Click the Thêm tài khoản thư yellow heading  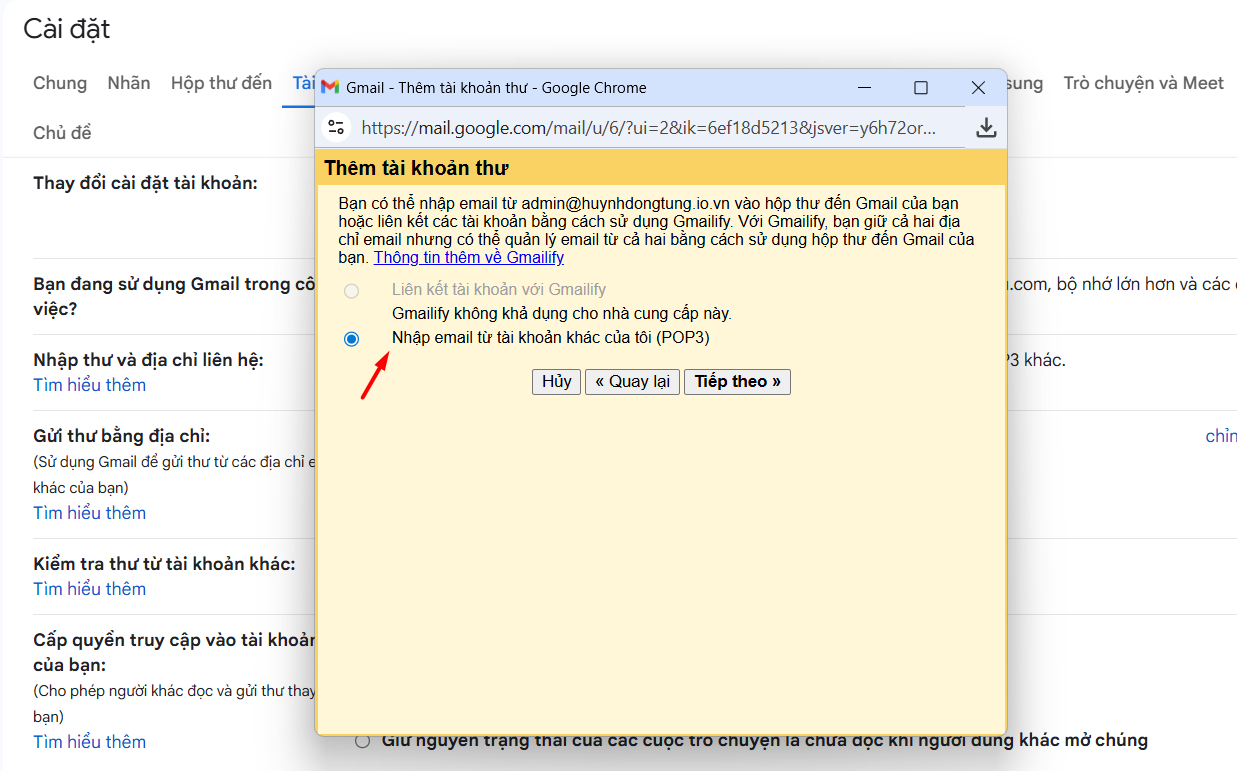click(x=417, y=168)
